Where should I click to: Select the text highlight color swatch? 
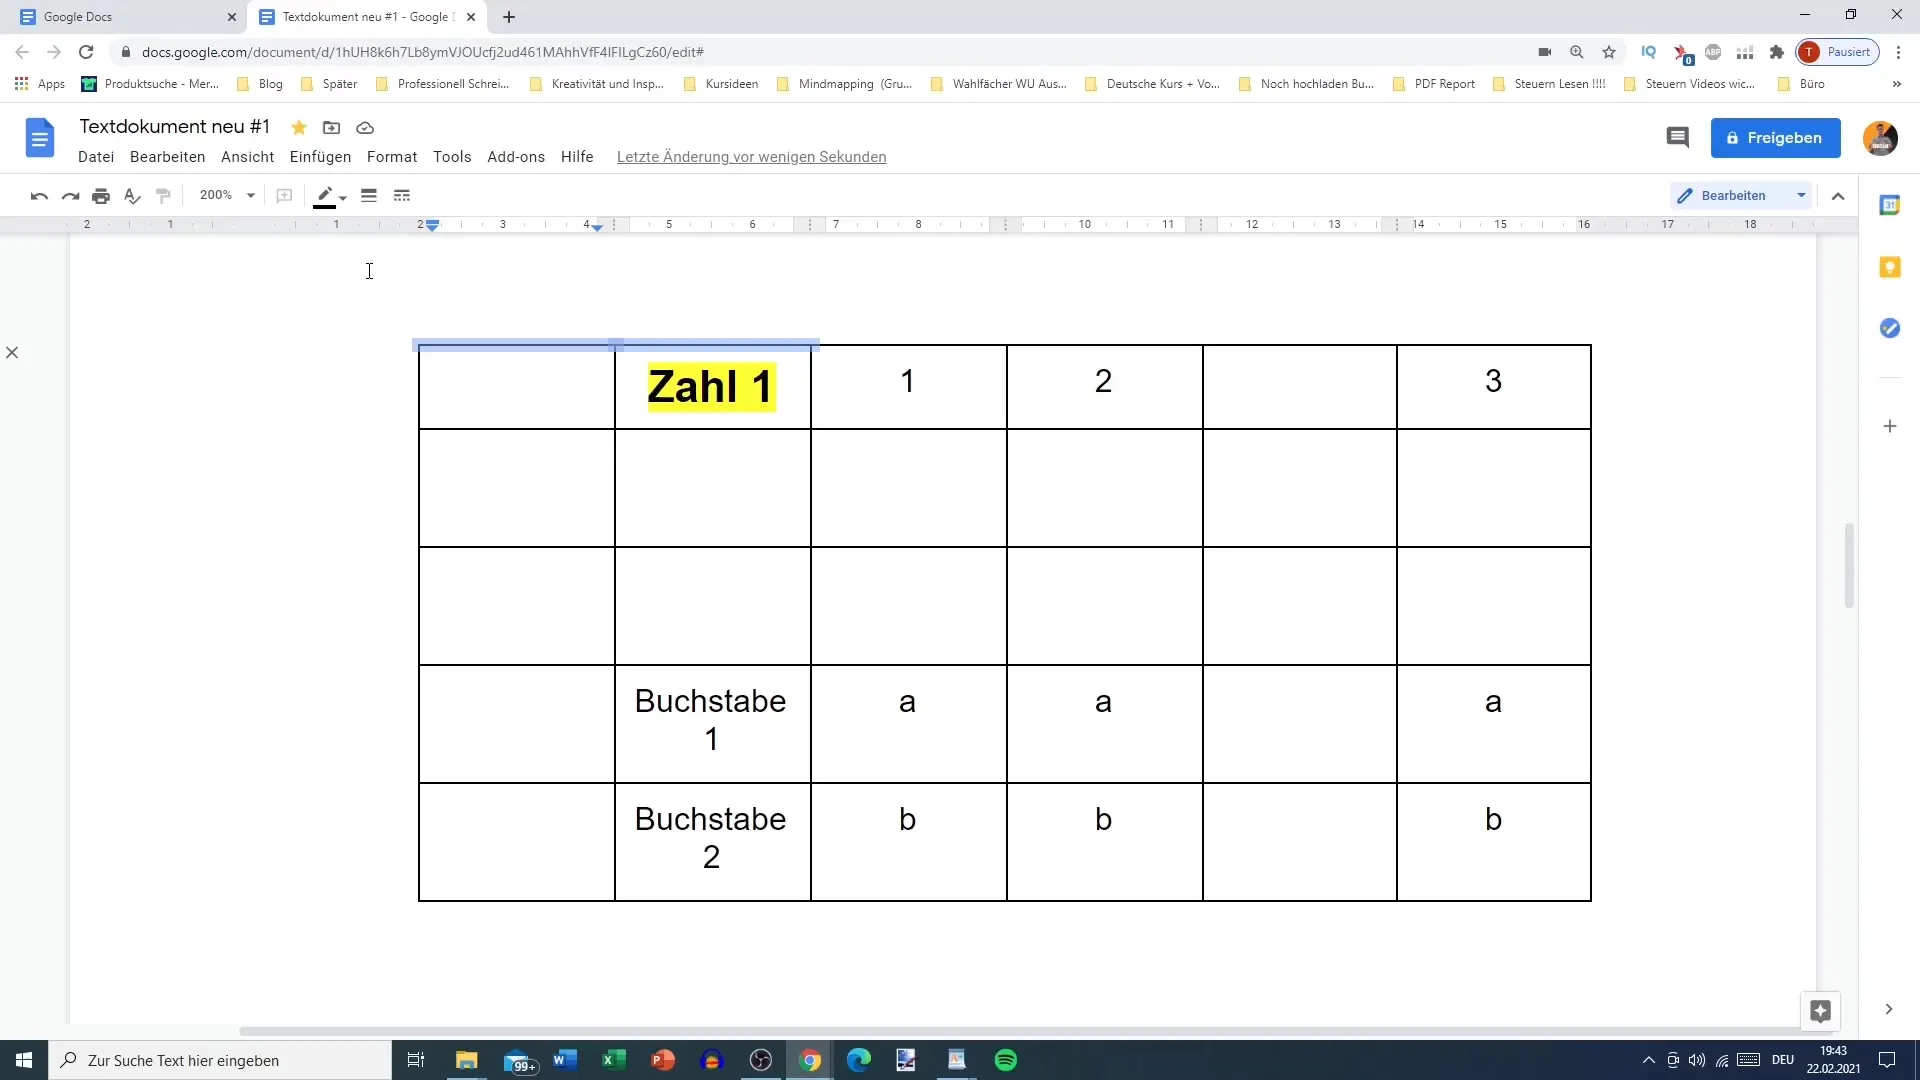[x=324, y=203]
